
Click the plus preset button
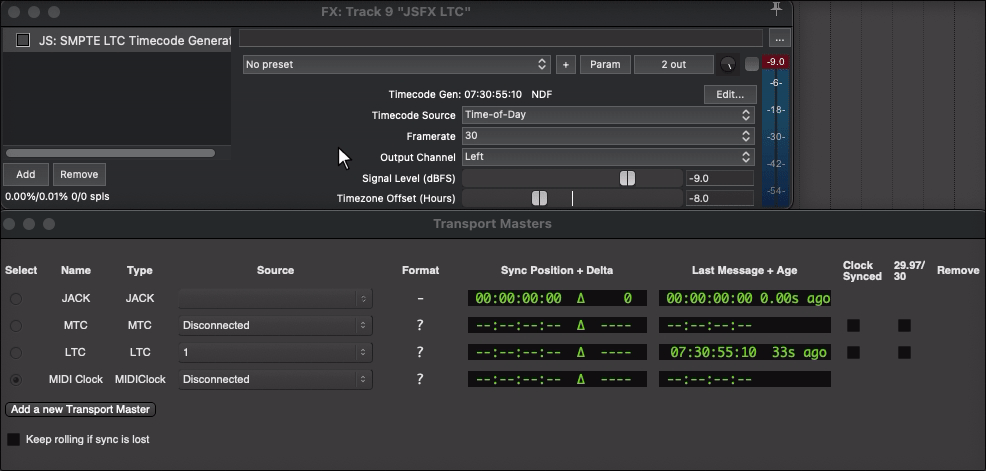click(565, 64)
